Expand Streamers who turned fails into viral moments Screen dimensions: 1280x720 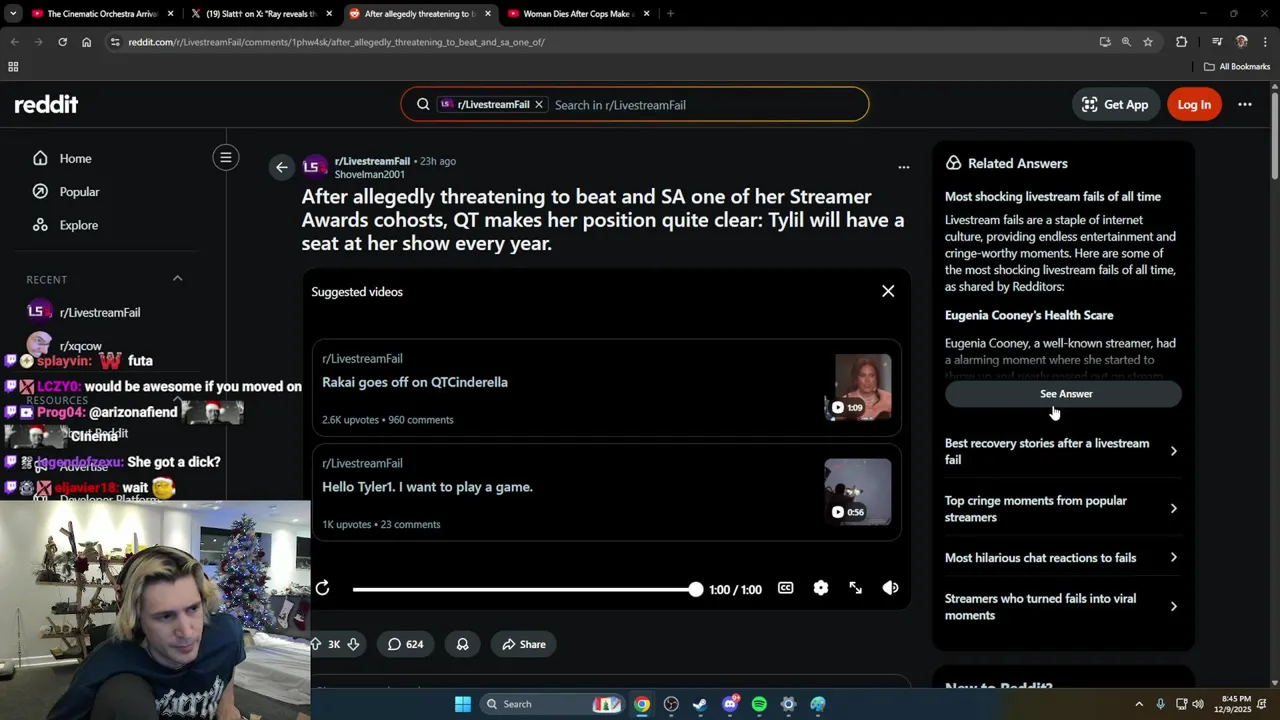1062,607
